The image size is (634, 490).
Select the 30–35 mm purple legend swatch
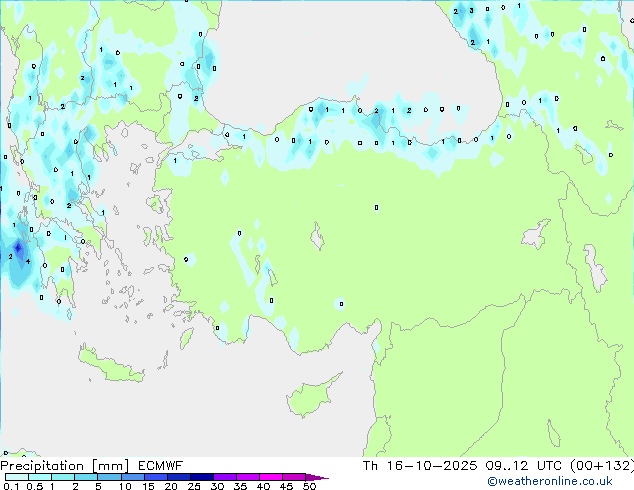[225, 477]
